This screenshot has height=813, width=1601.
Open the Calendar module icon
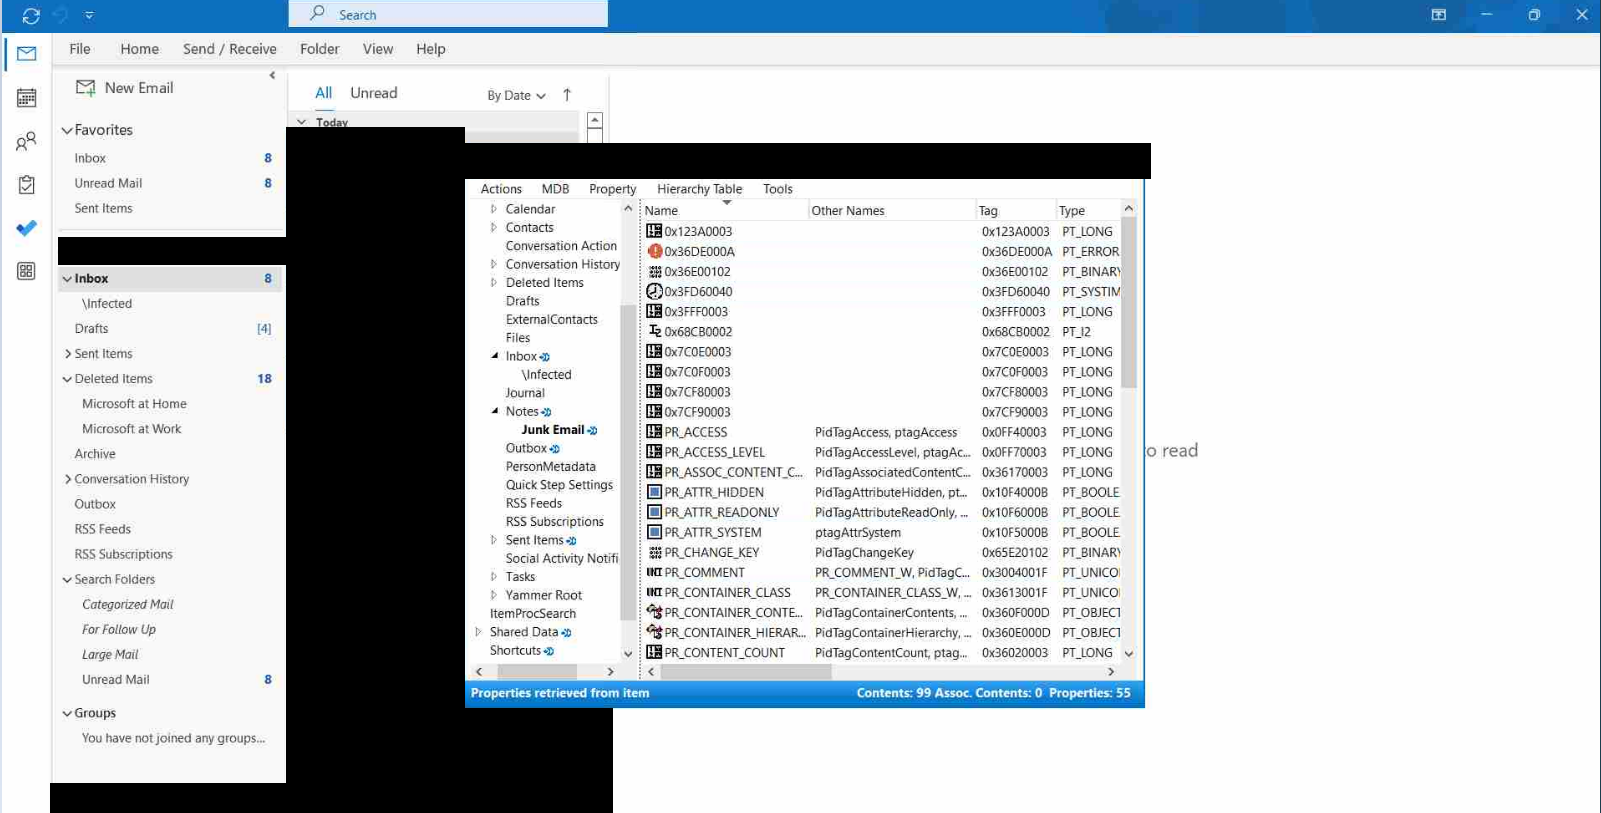[x=27, y=98]
